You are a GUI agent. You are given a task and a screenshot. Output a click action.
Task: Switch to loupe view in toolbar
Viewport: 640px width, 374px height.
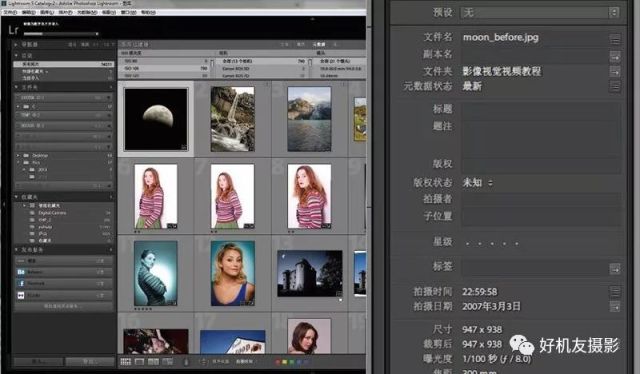[x=140, y=361]
